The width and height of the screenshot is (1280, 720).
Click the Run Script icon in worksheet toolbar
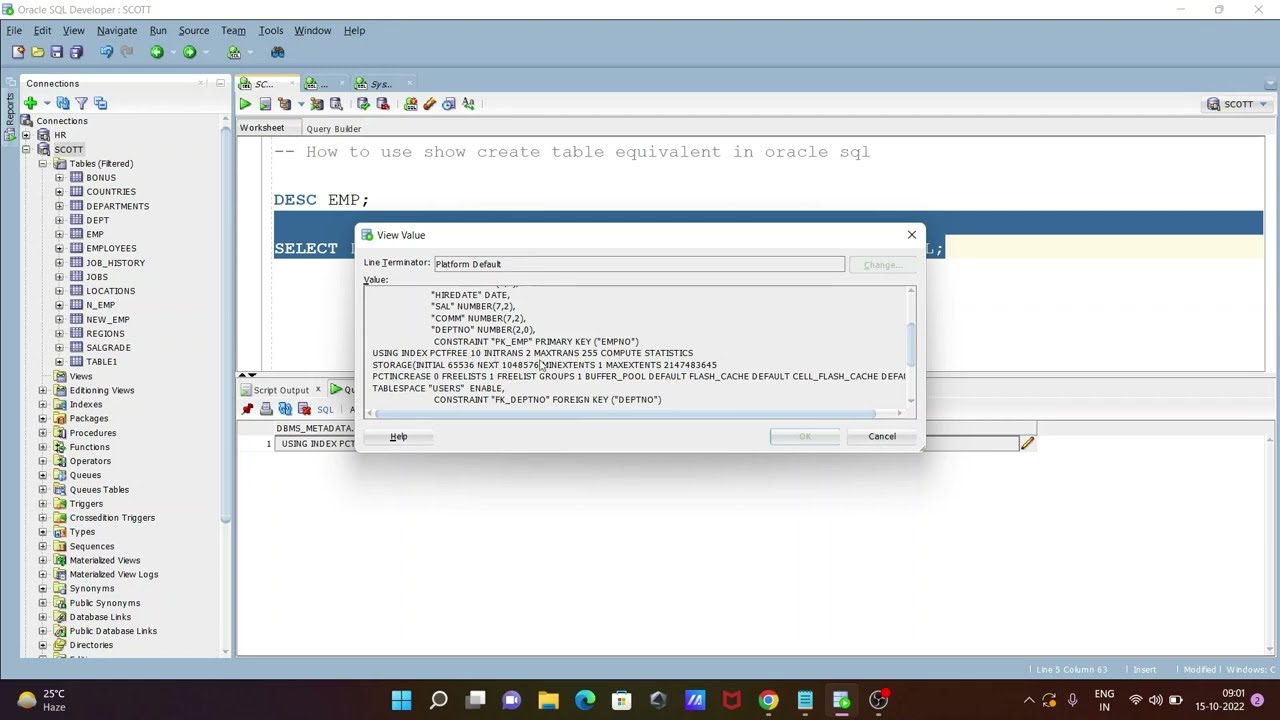(265, 104)
